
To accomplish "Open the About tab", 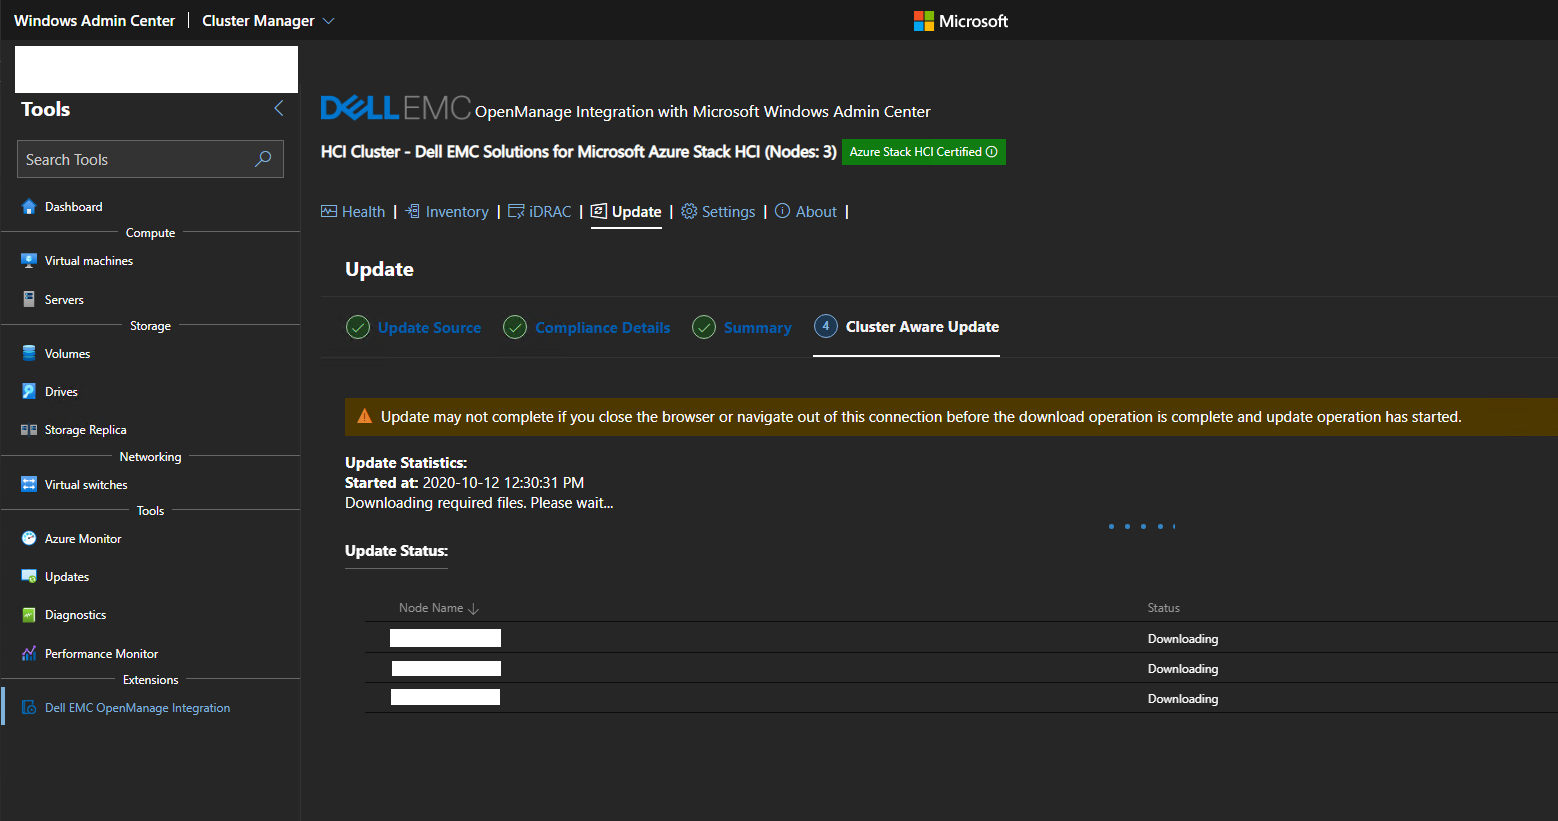I will [806, 212].
